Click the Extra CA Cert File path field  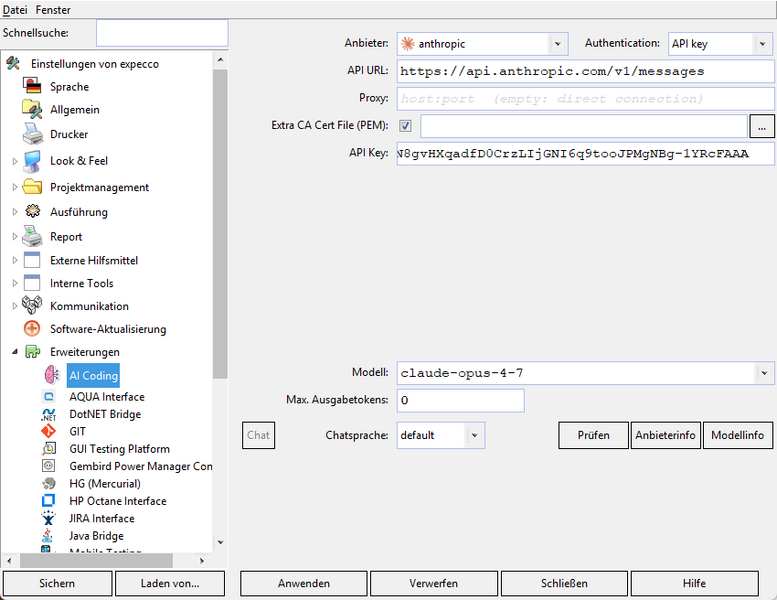(584, 126)
